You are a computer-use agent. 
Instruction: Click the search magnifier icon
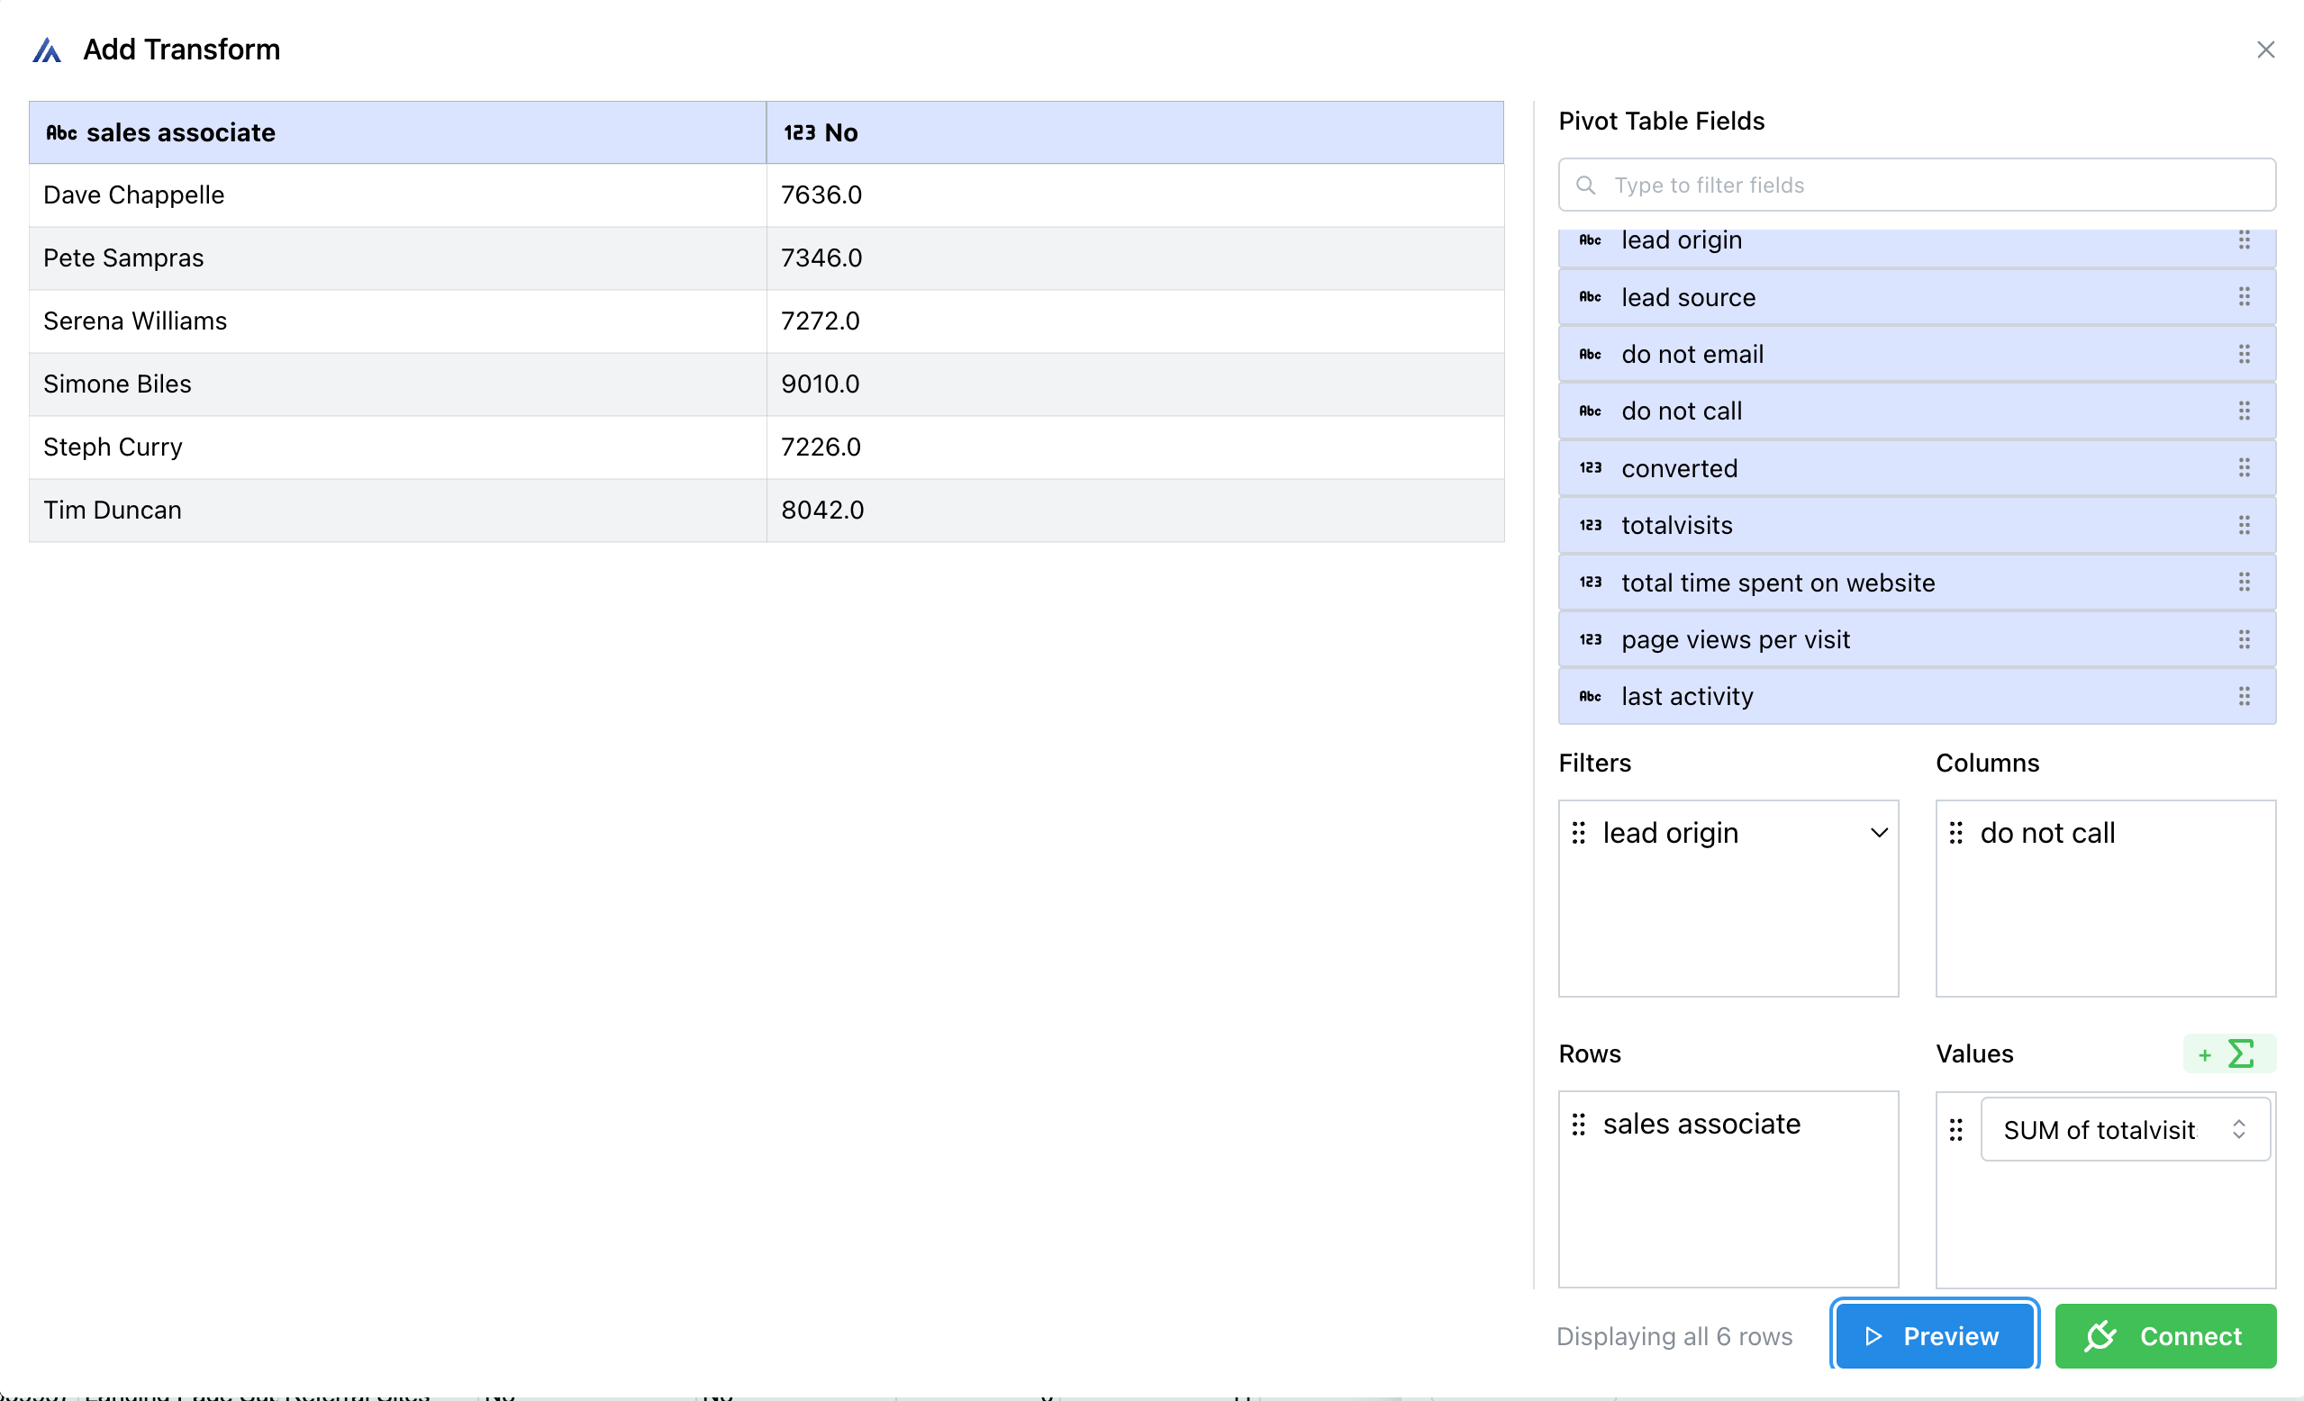pos(1586,185)
